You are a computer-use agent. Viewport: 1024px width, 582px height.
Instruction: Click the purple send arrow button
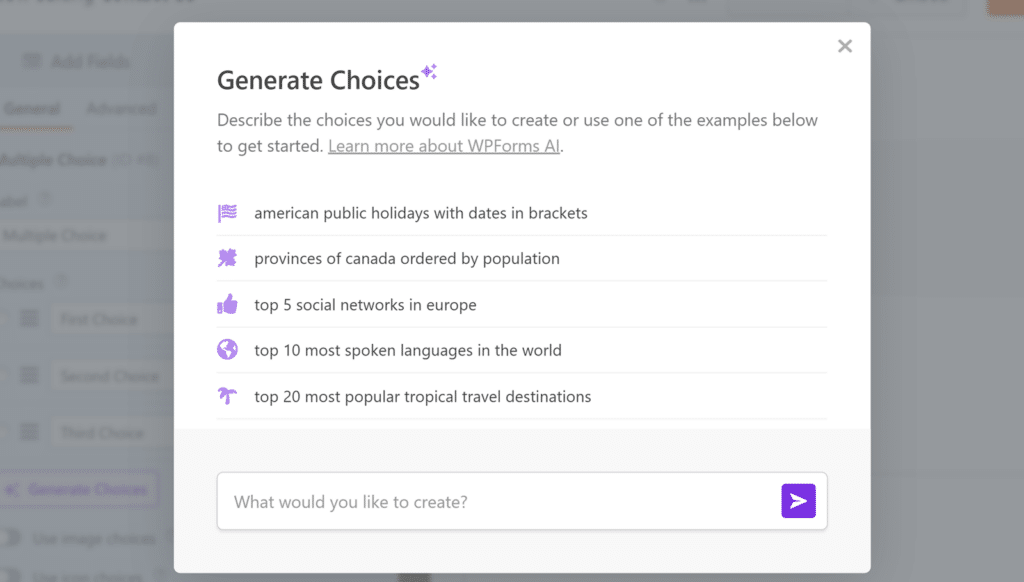tap(798, 501)
